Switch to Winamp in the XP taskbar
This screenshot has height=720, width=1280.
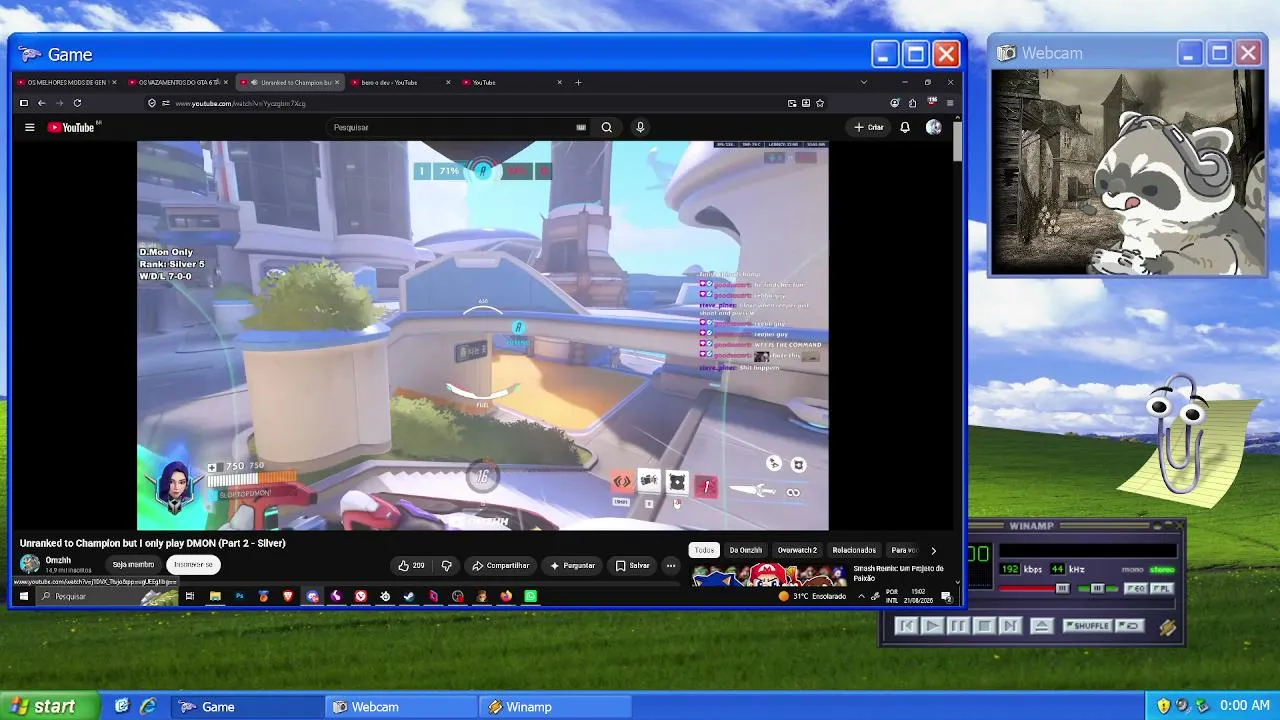(x=554, y=707)
